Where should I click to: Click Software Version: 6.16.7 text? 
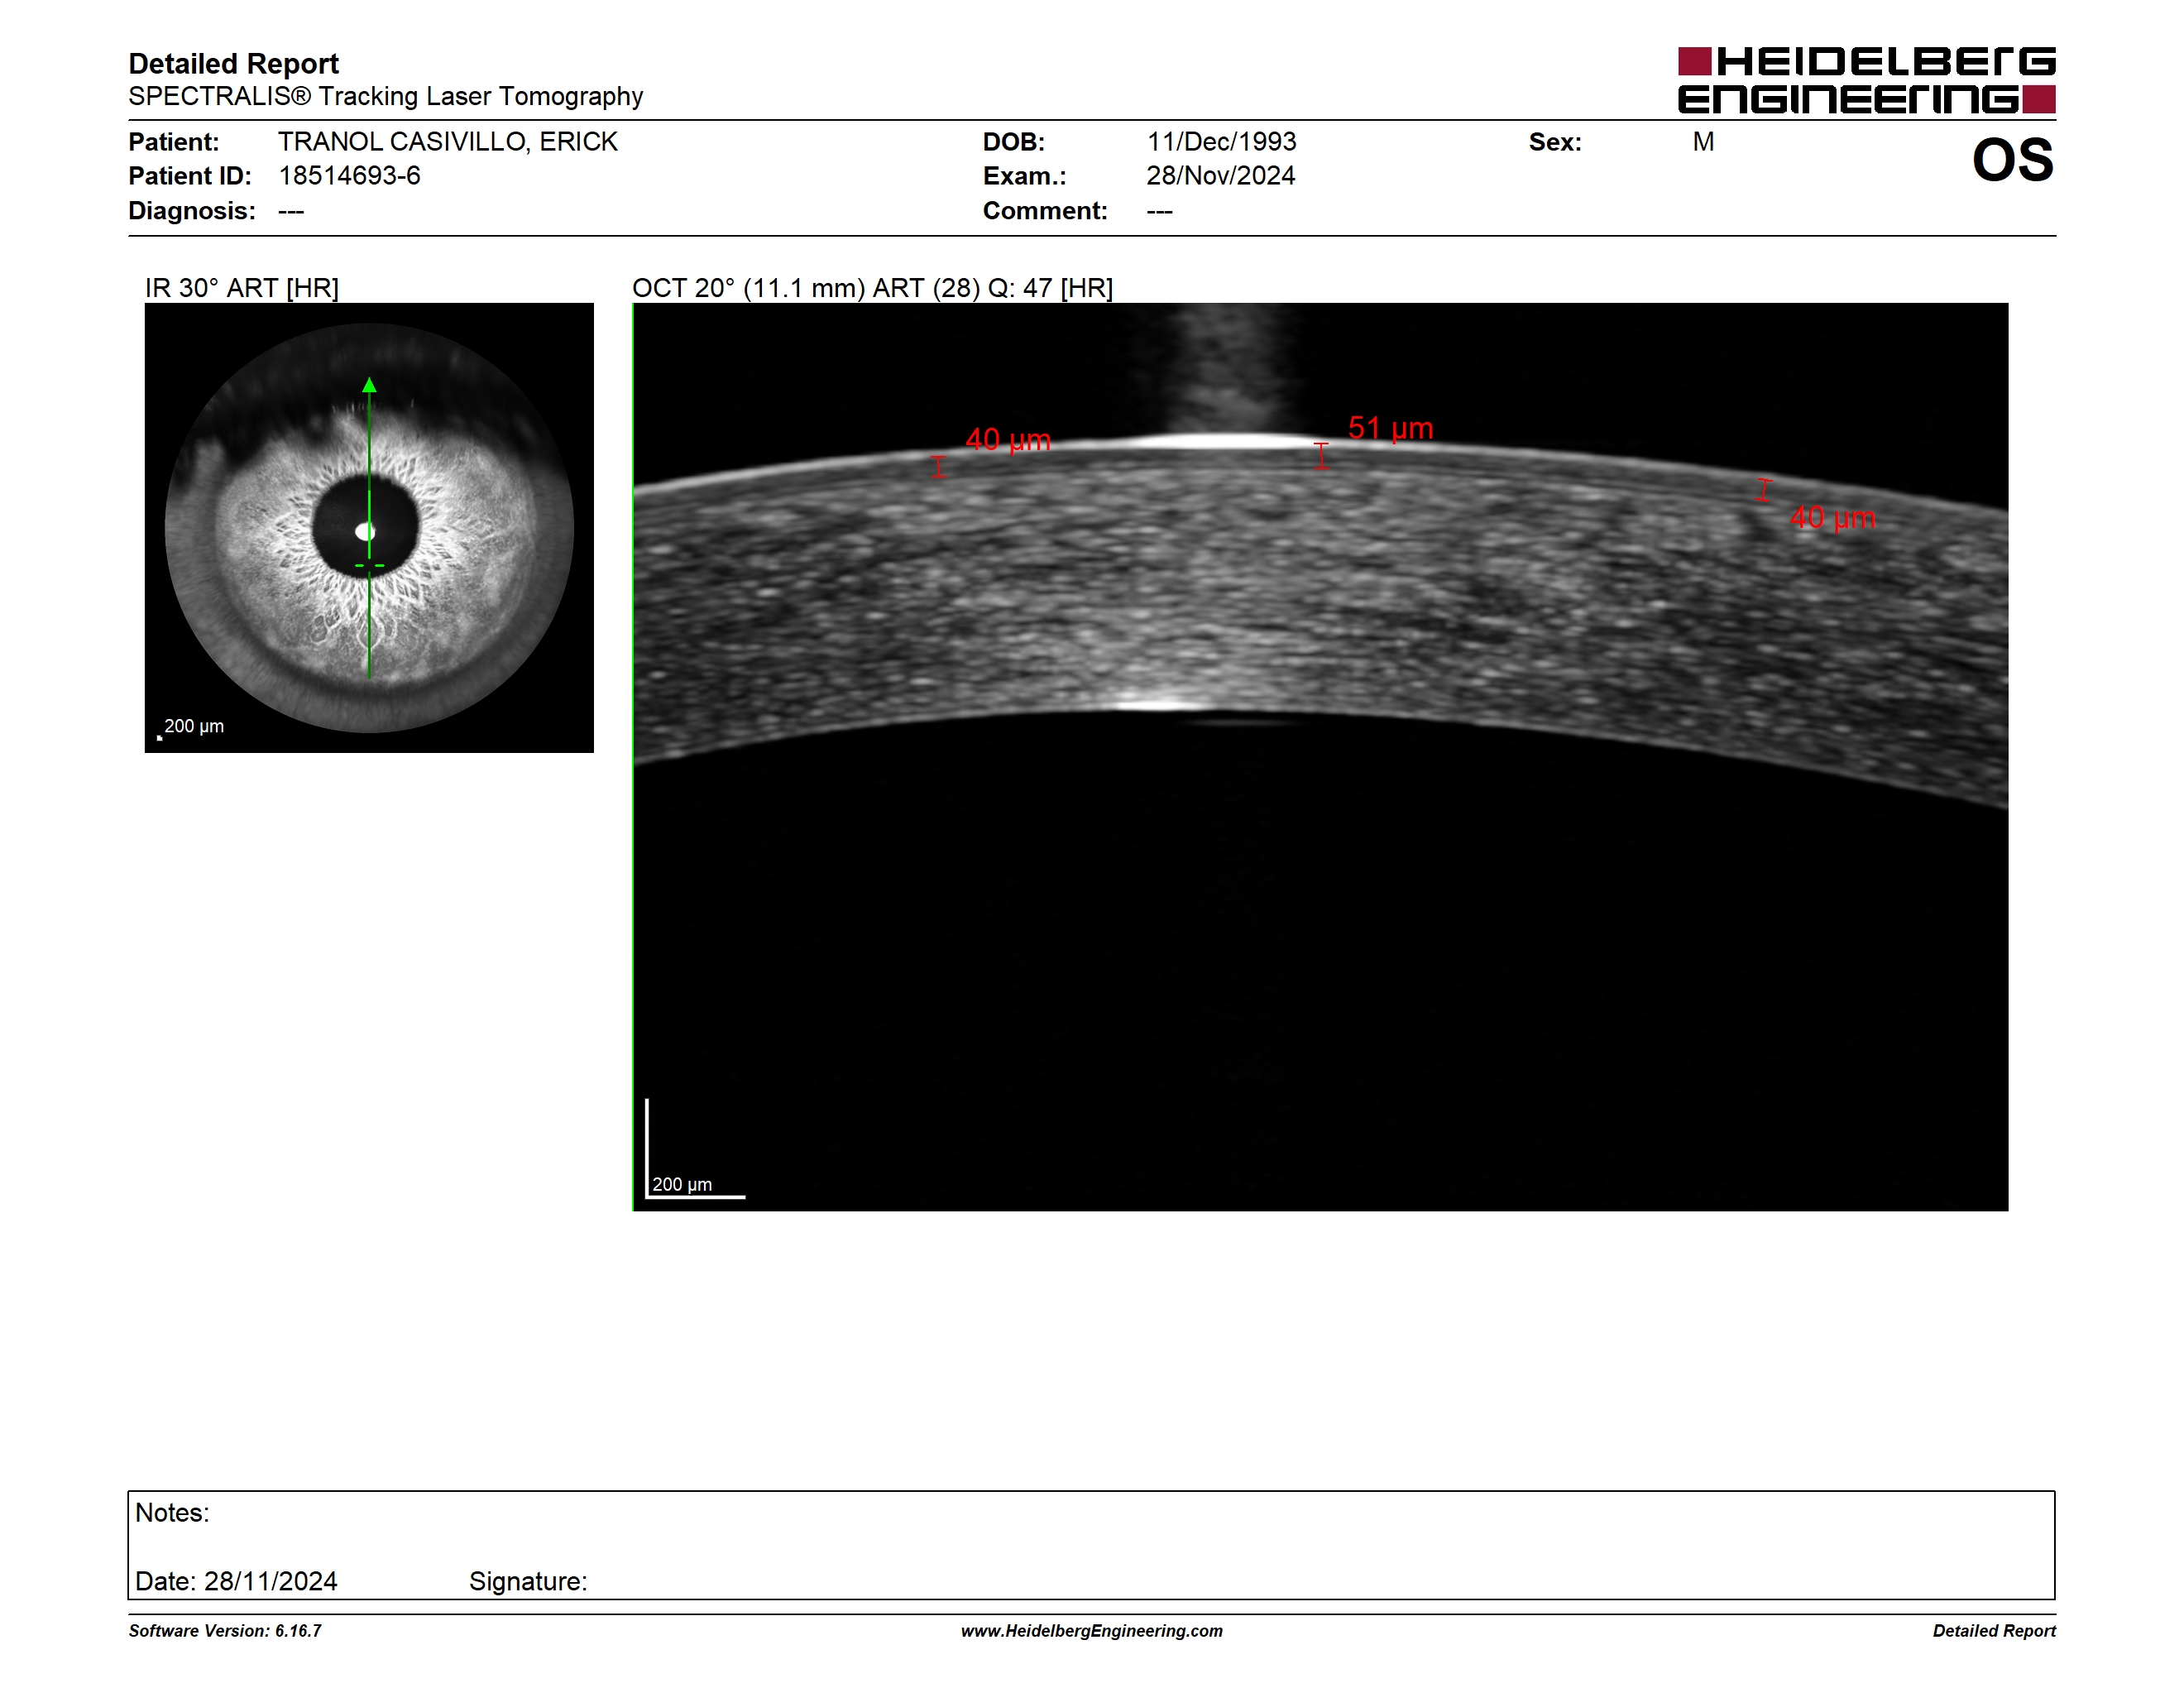pos(225,1631)
